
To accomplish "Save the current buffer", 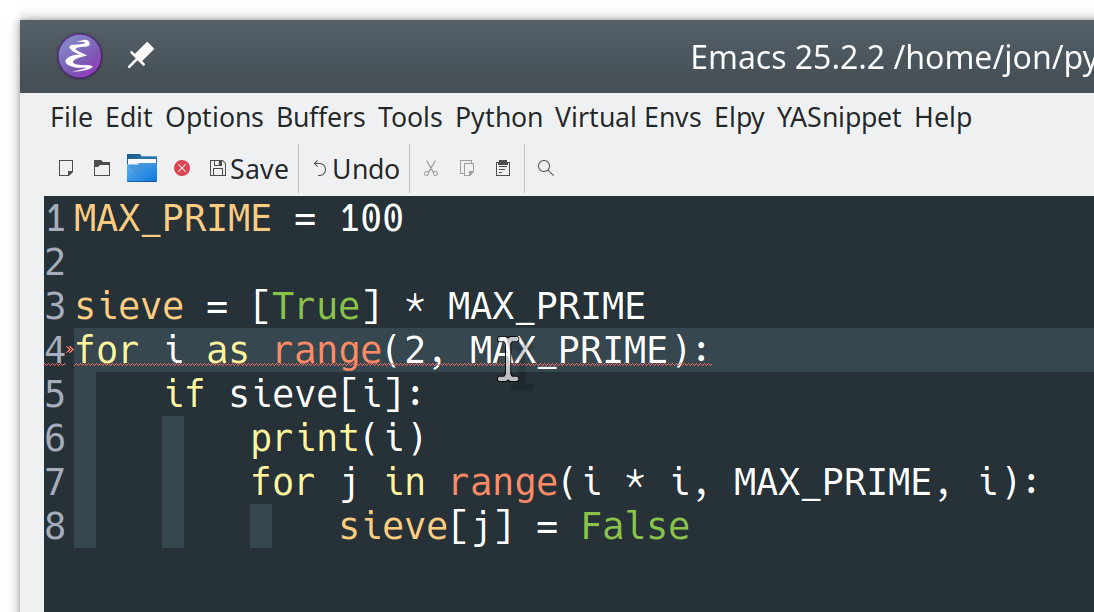I will 249,169.
